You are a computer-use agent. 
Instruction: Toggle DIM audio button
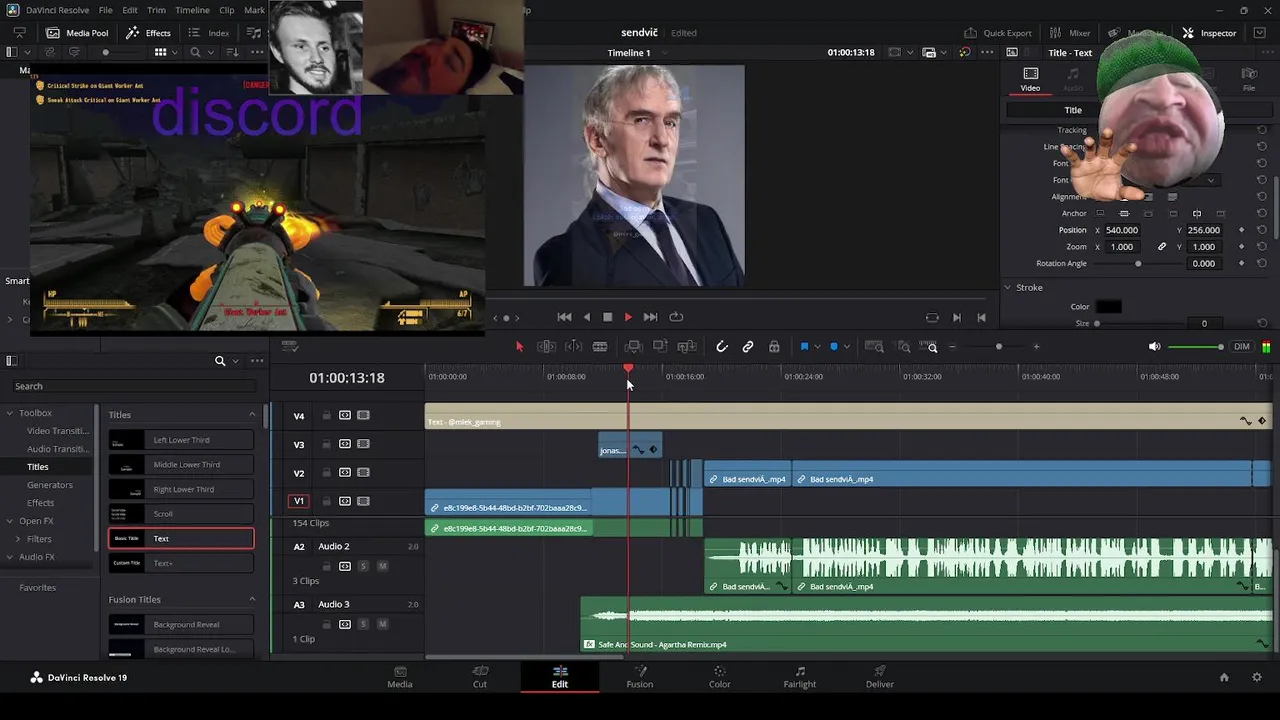pyautogui.click(x=1242, y=347)
